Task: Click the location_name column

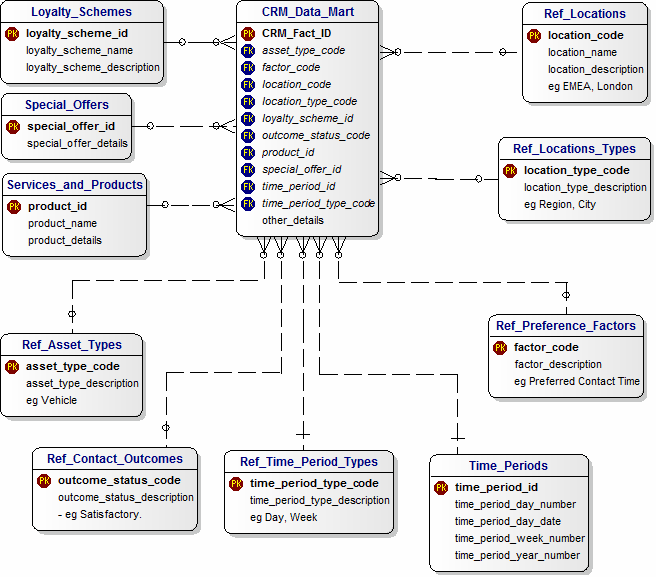Action: click(582, 53)
